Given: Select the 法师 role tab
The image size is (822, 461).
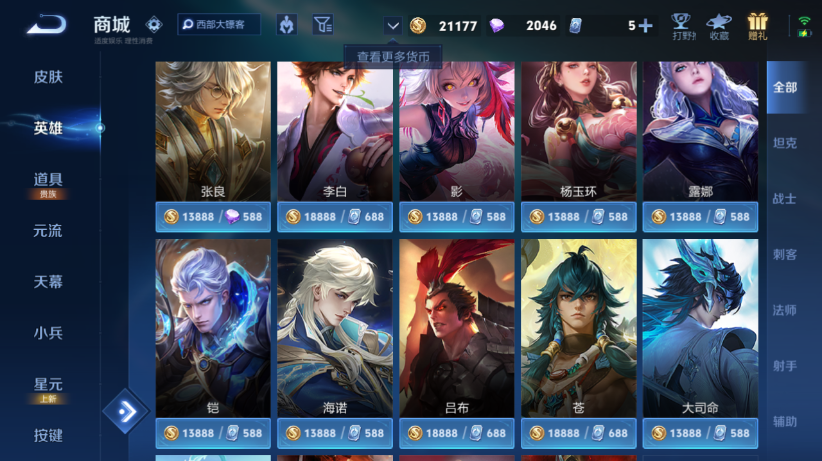Looking at the screenshot, I should [785, 310].
